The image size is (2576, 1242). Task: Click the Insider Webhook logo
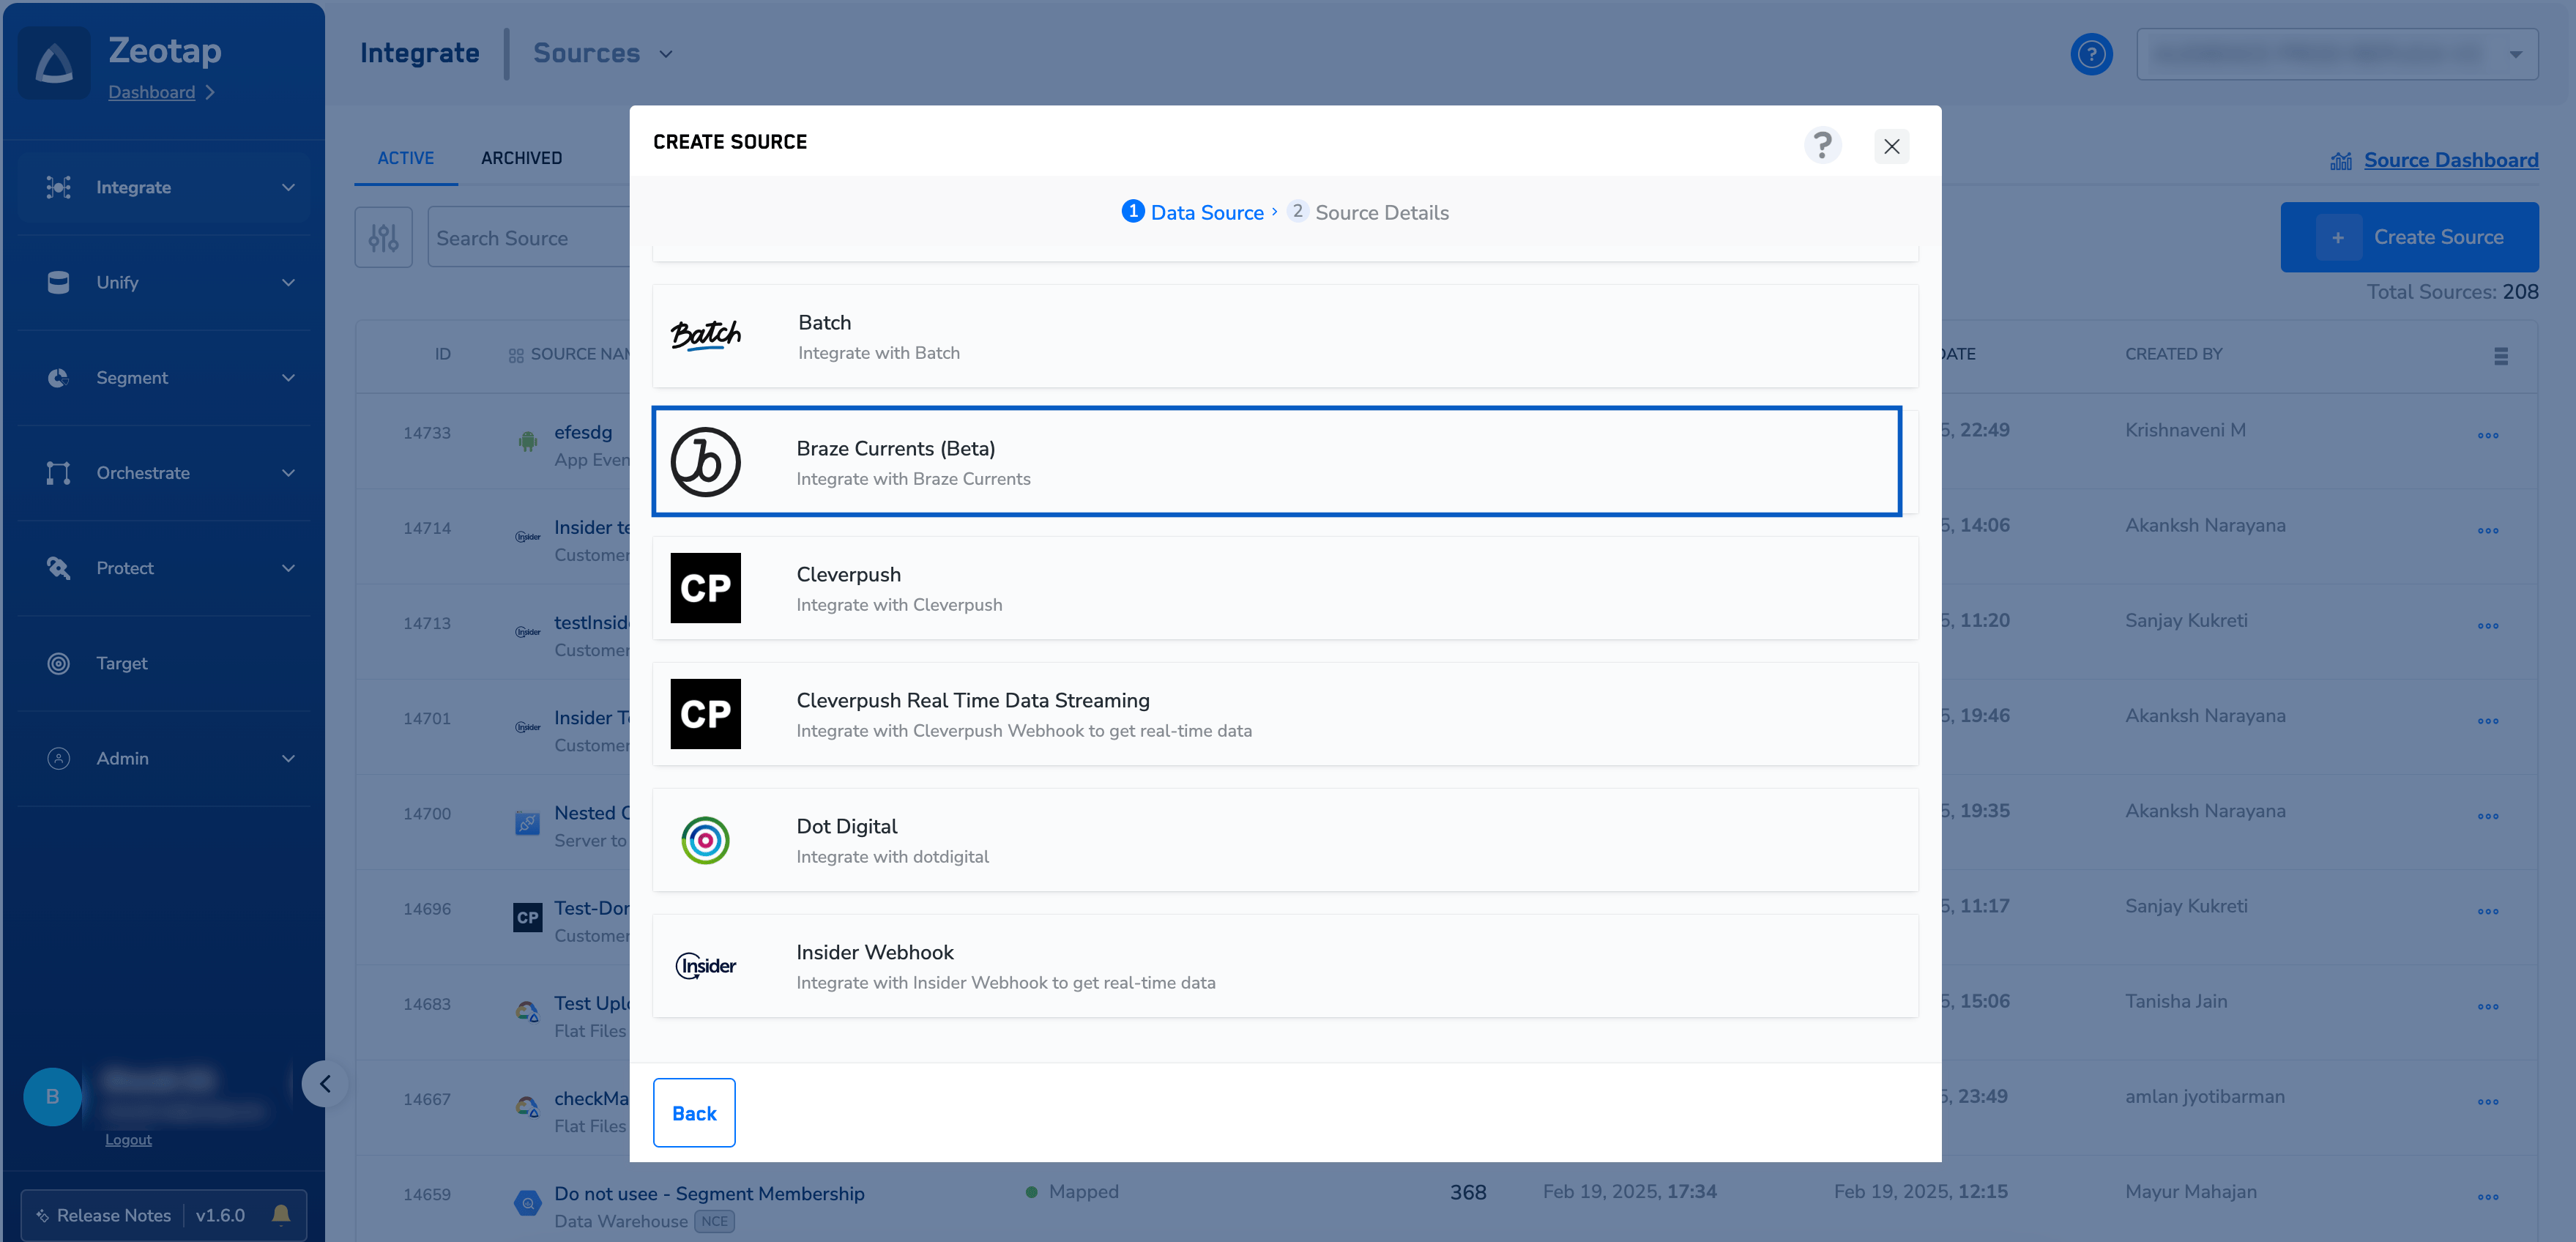coord(705,966)
